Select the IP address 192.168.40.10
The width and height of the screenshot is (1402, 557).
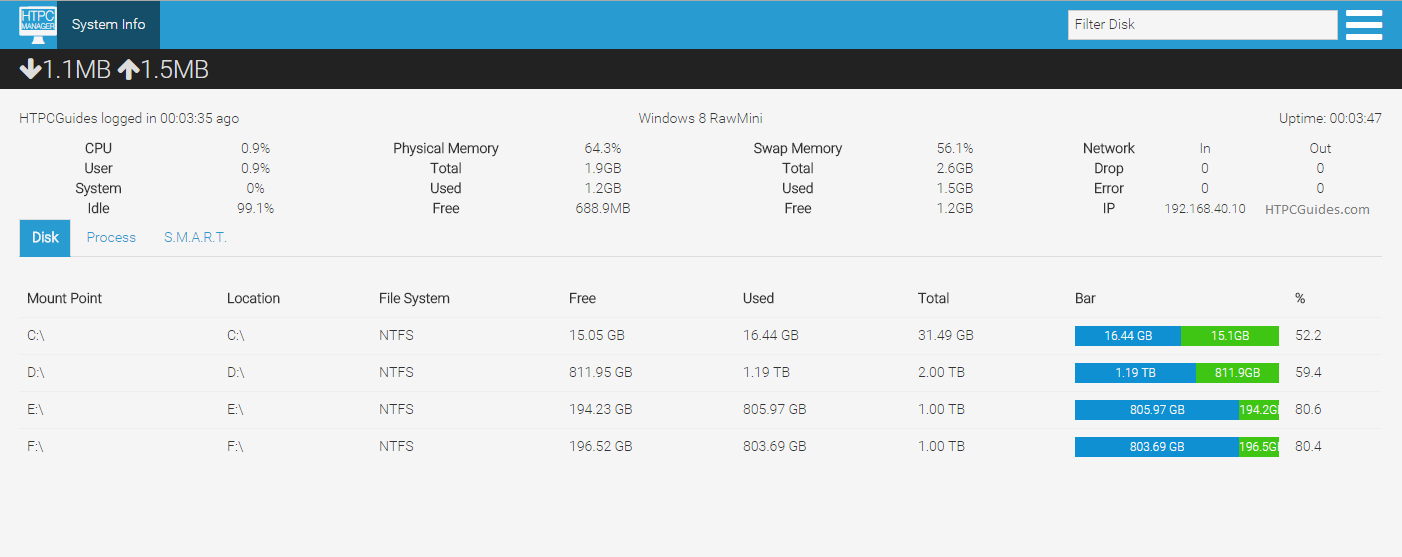pyautogui.click(x=1205, y=209)
